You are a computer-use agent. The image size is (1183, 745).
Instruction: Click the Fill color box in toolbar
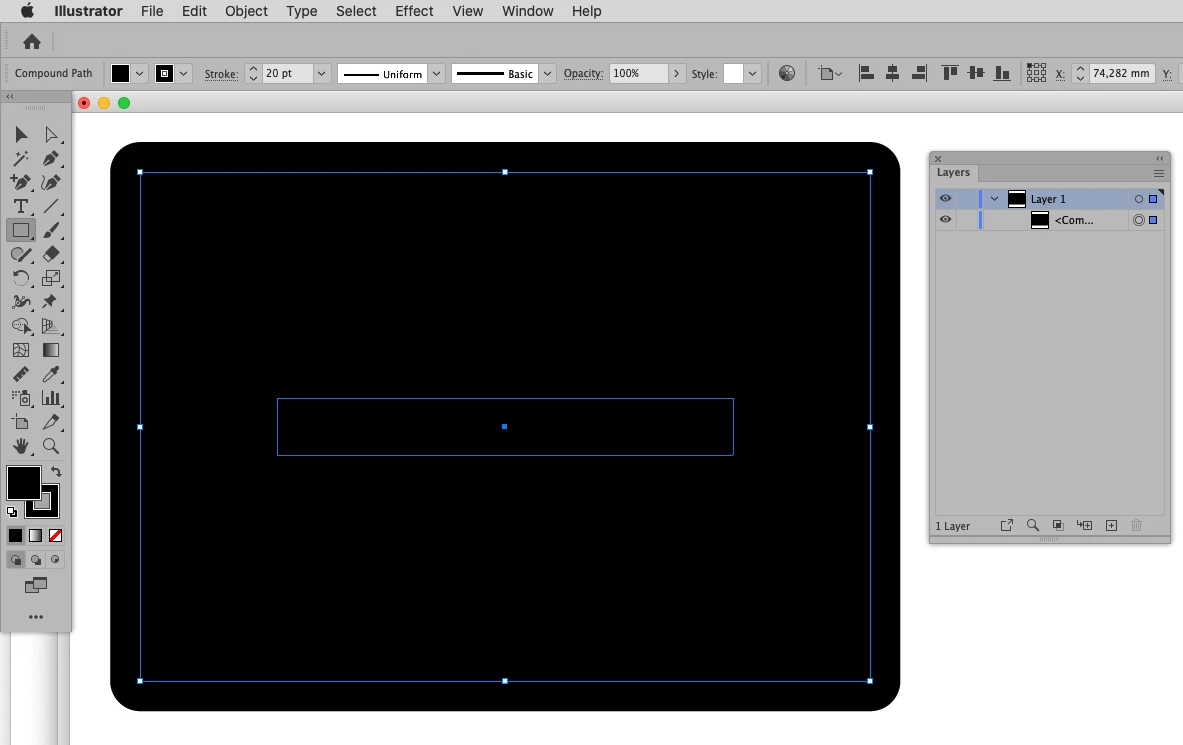23,483
